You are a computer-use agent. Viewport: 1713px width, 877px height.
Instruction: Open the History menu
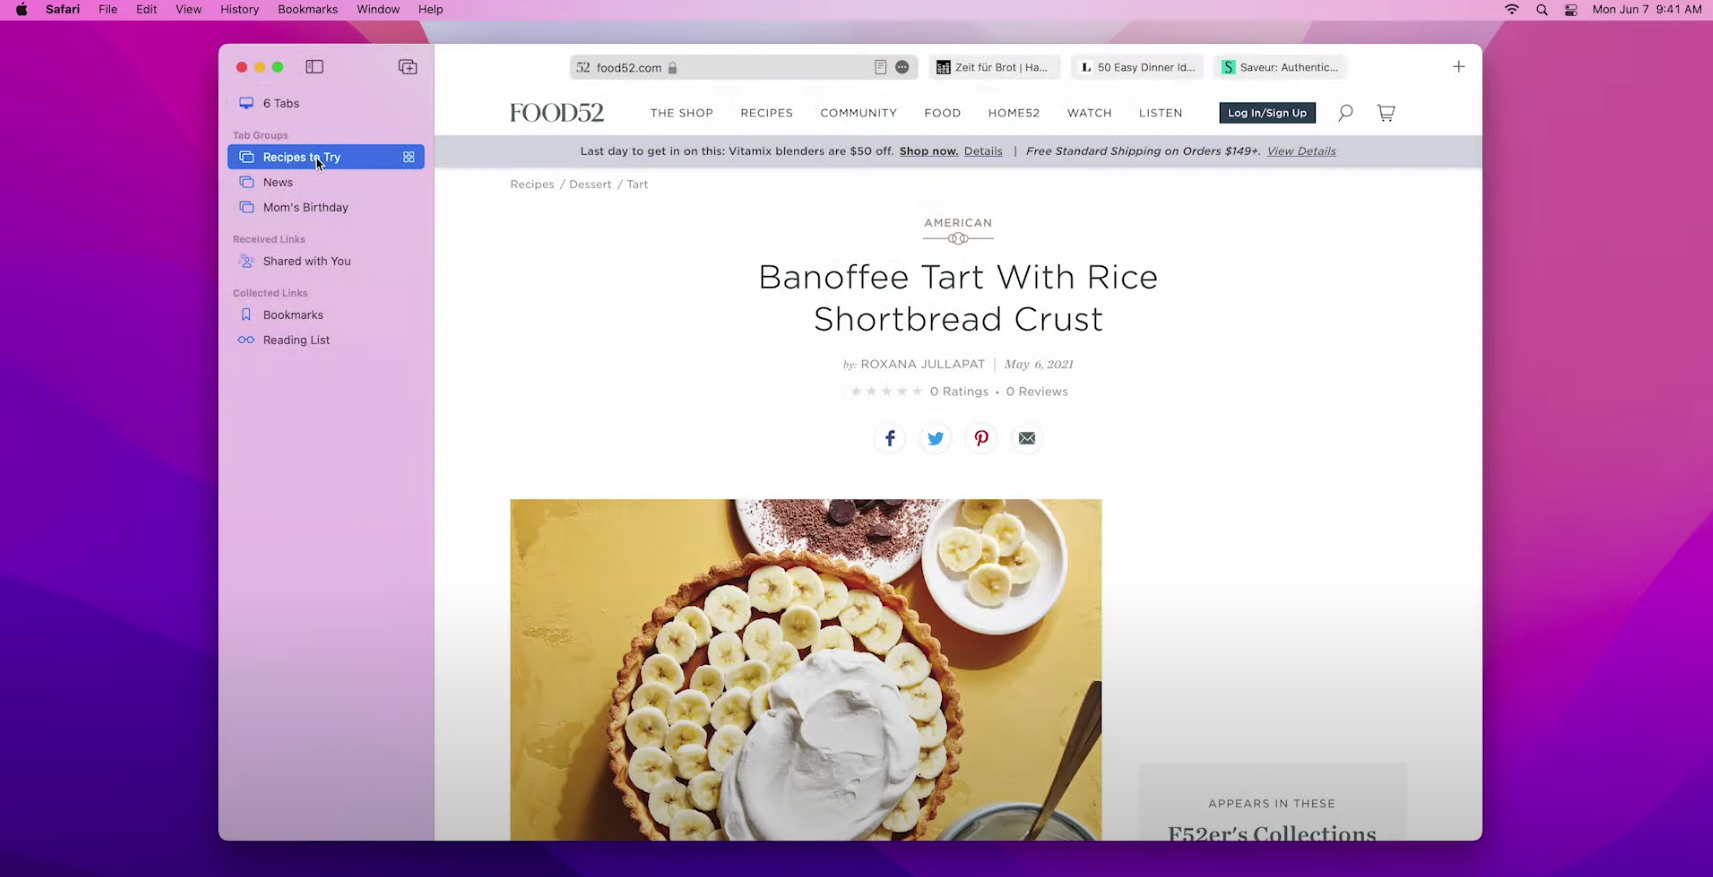click(239, 9)
